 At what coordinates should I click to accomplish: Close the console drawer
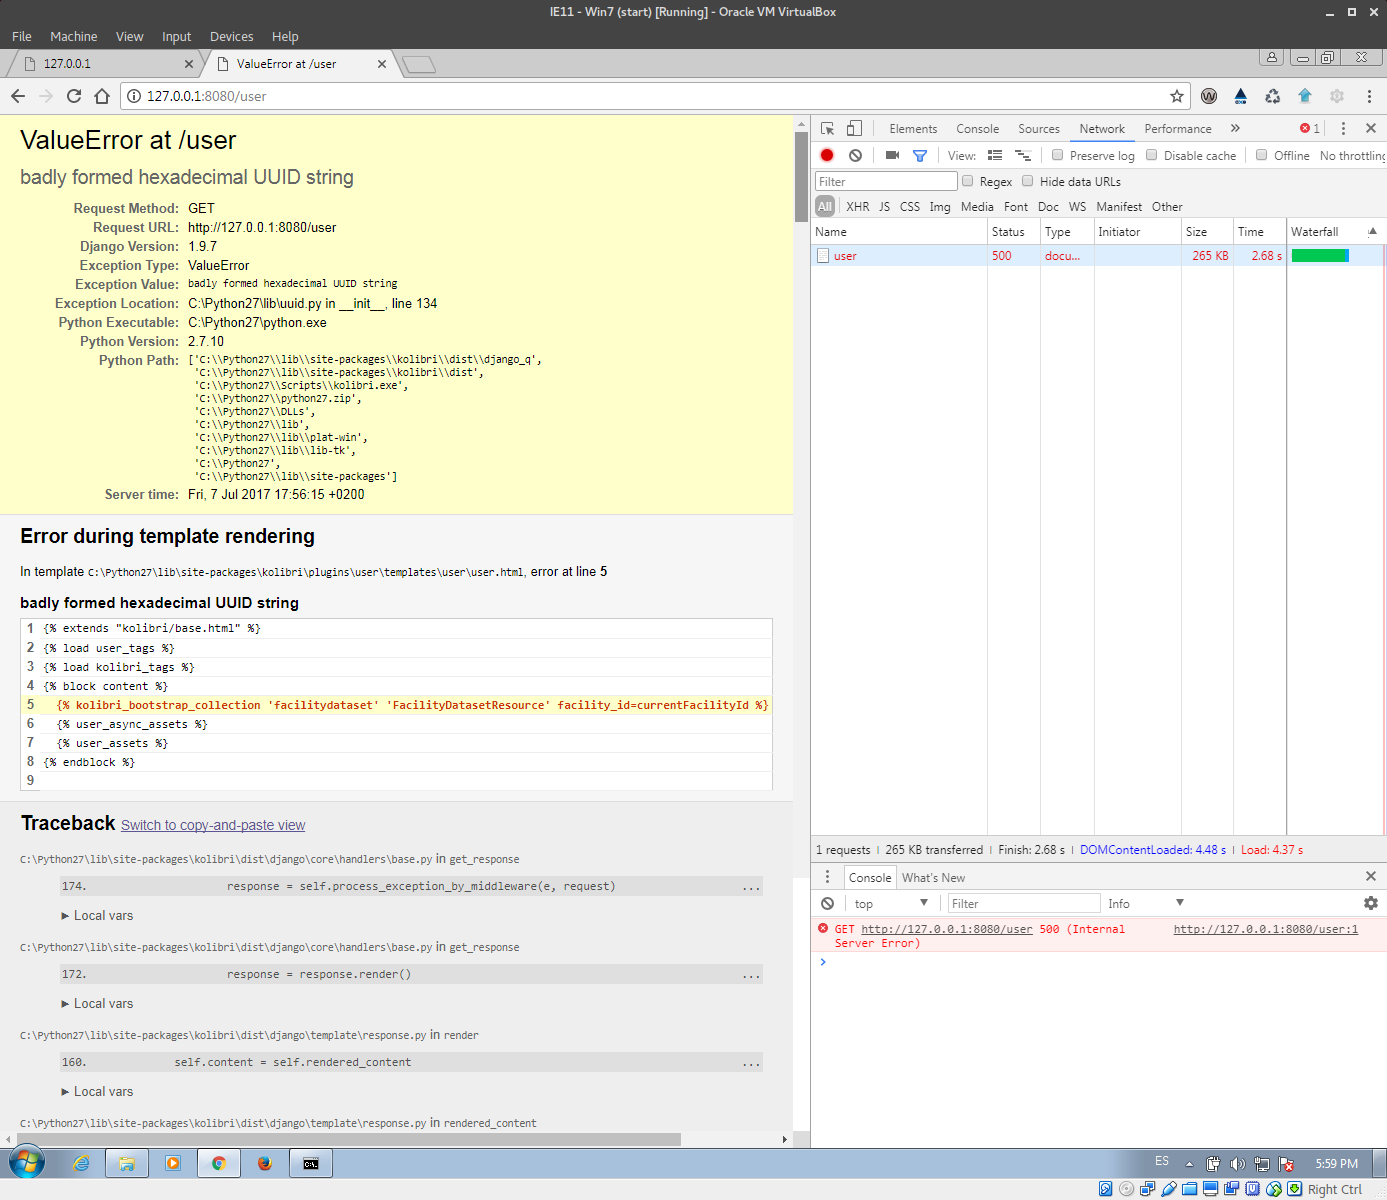1371,876
